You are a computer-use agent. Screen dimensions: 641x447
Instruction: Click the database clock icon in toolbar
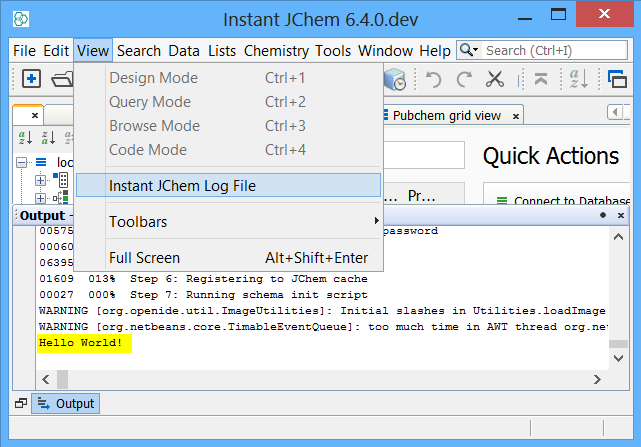tap(395, 79)
